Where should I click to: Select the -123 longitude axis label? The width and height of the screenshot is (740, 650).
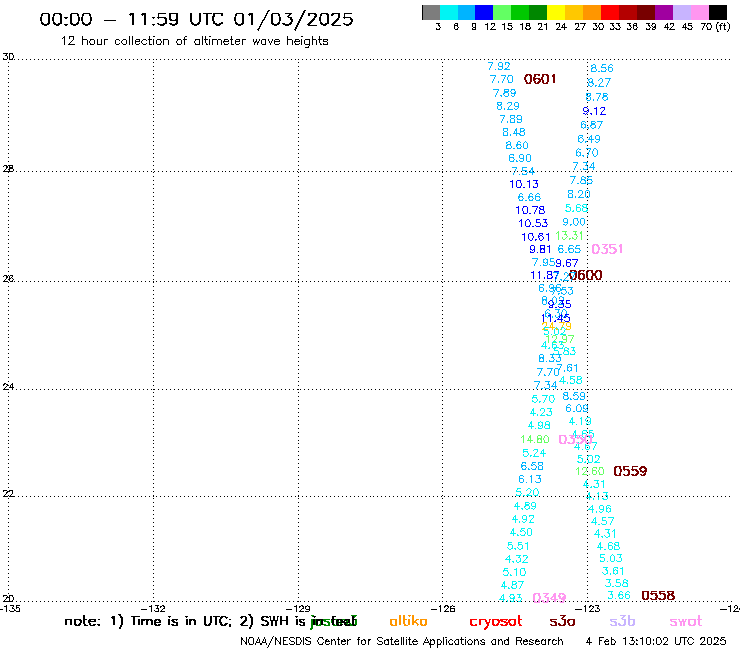(x=588, y=608)
